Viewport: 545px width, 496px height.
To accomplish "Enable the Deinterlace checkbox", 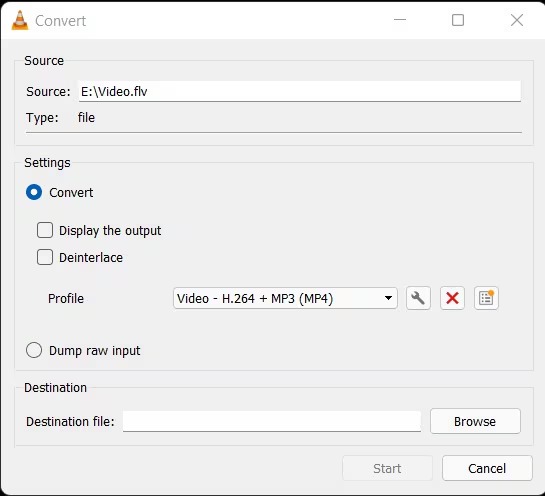I will 45,257.
